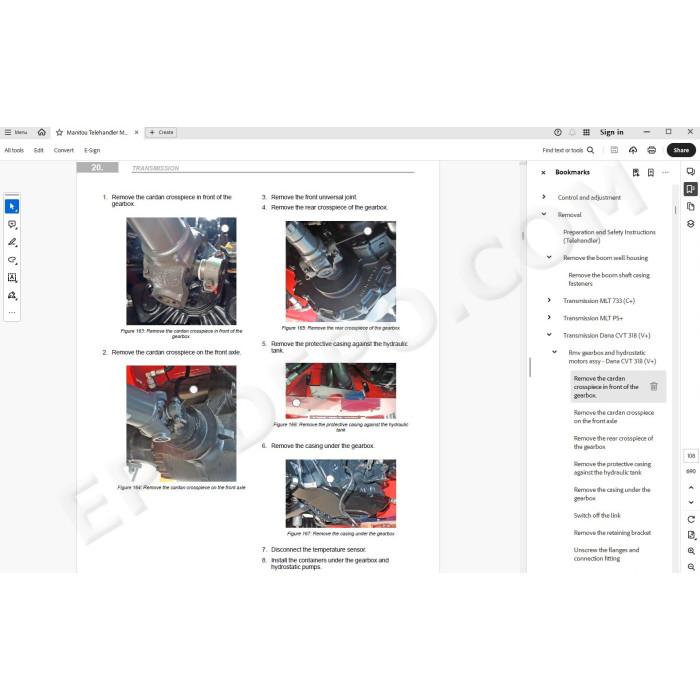Open Remove the cardan crosspiece on front axle bookmark
The height and width of the screenshot is (700, 700).
pyautogui.click(x=613, y=417)
